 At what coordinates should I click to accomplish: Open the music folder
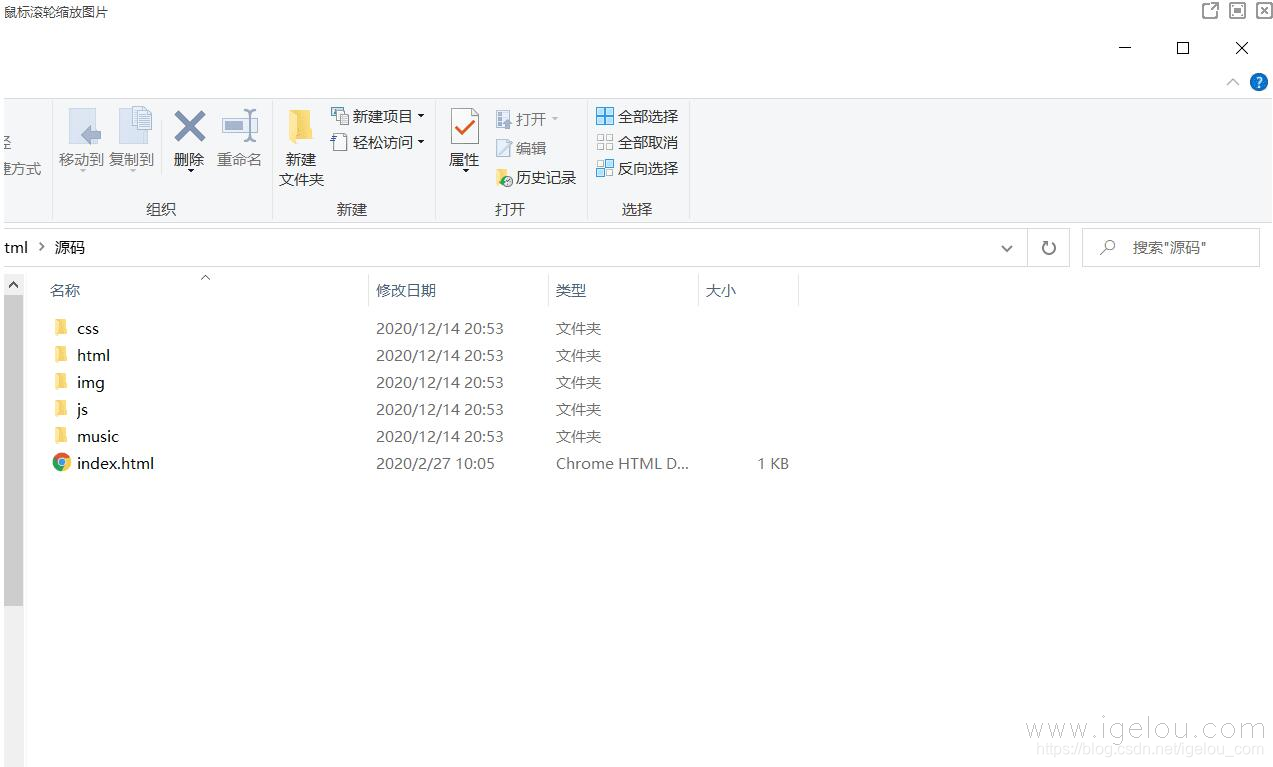click(98, 436)
